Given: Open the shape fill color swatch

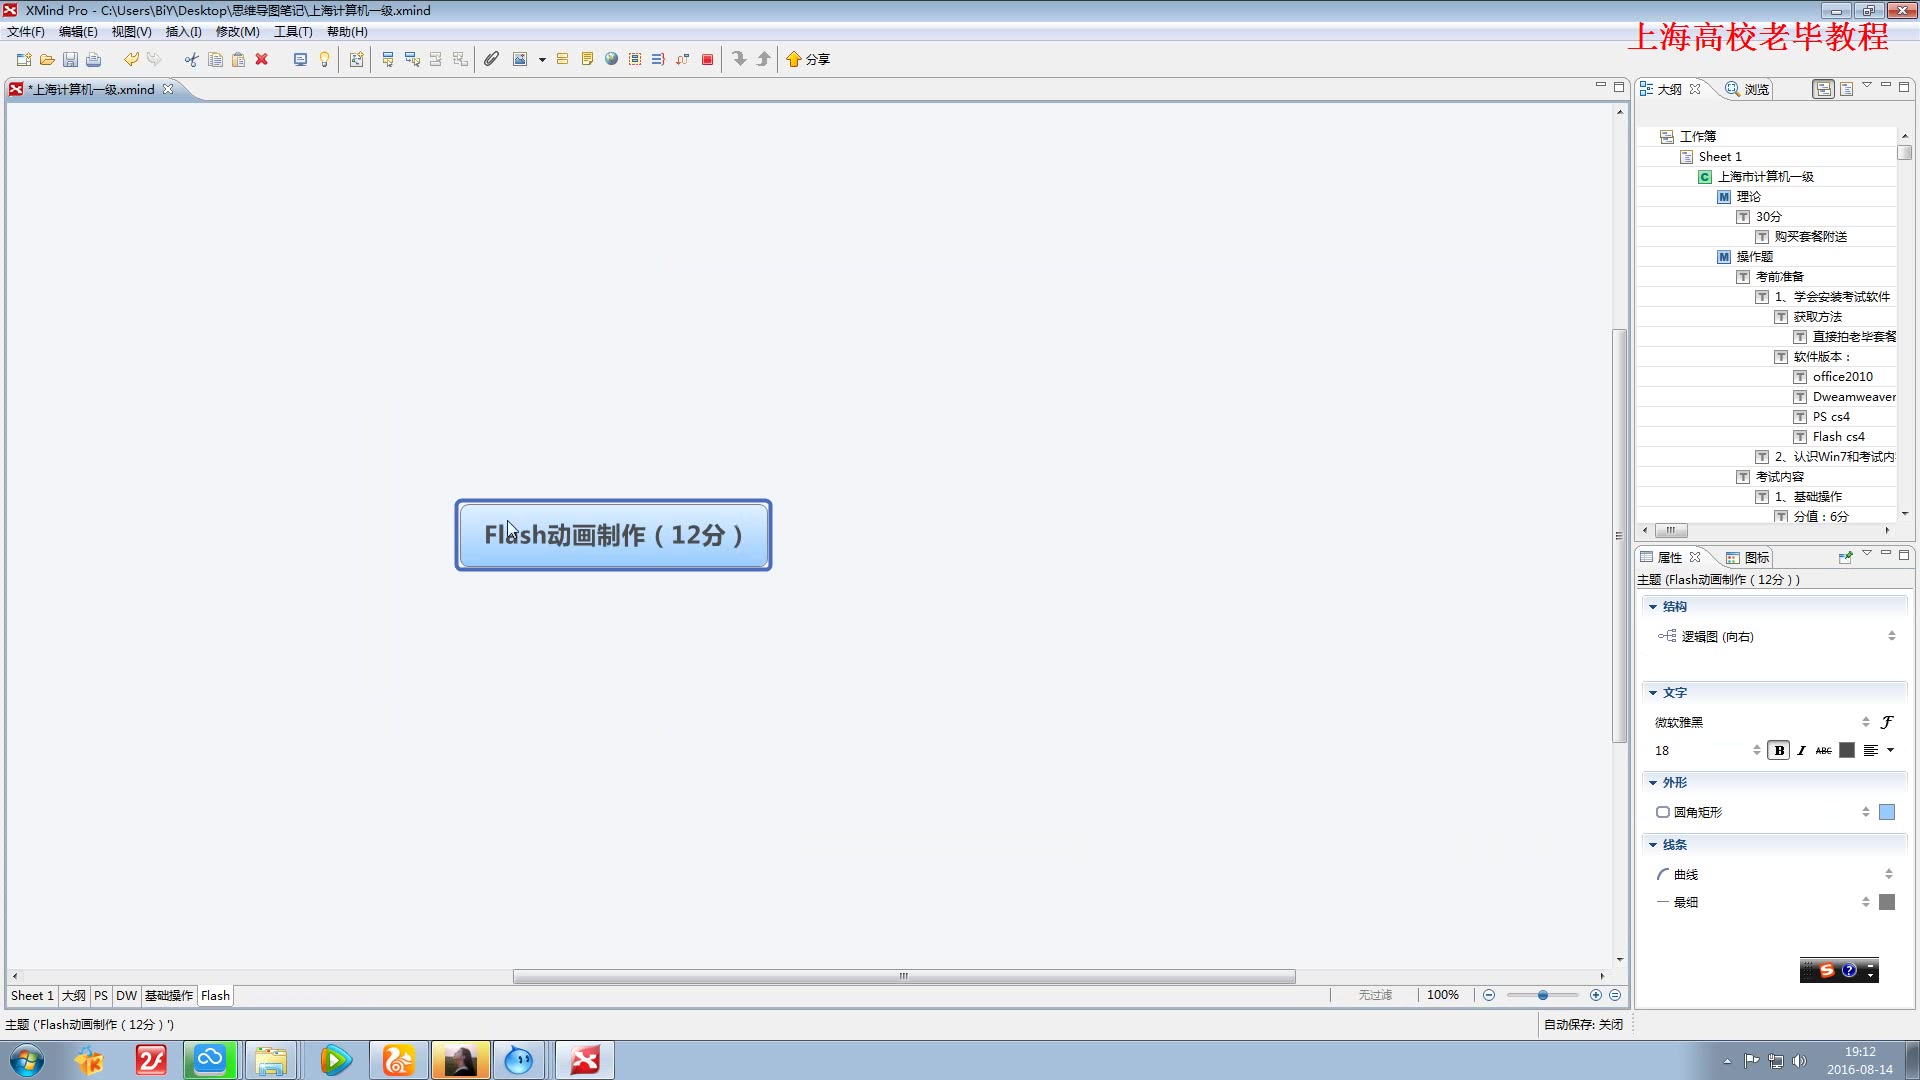Looking at the screenshot, I should tap(1887, 812).
